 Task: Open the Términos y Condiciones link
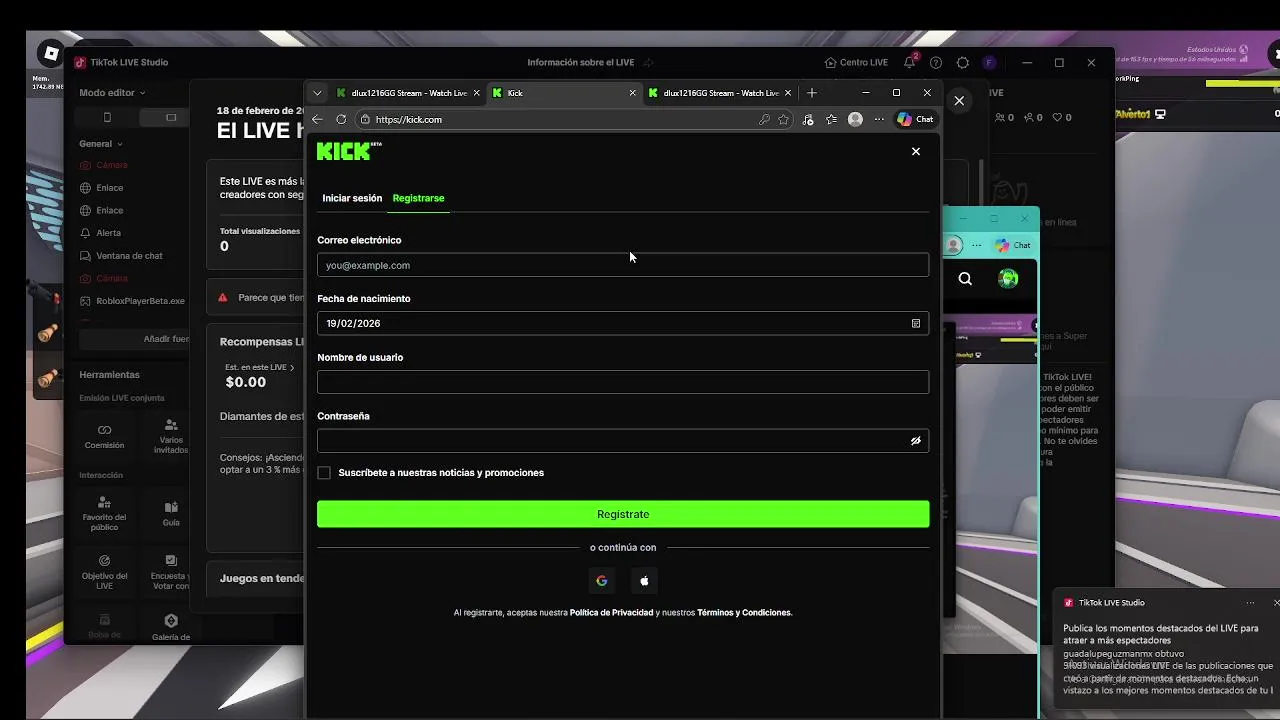click(x=744, y=613)
